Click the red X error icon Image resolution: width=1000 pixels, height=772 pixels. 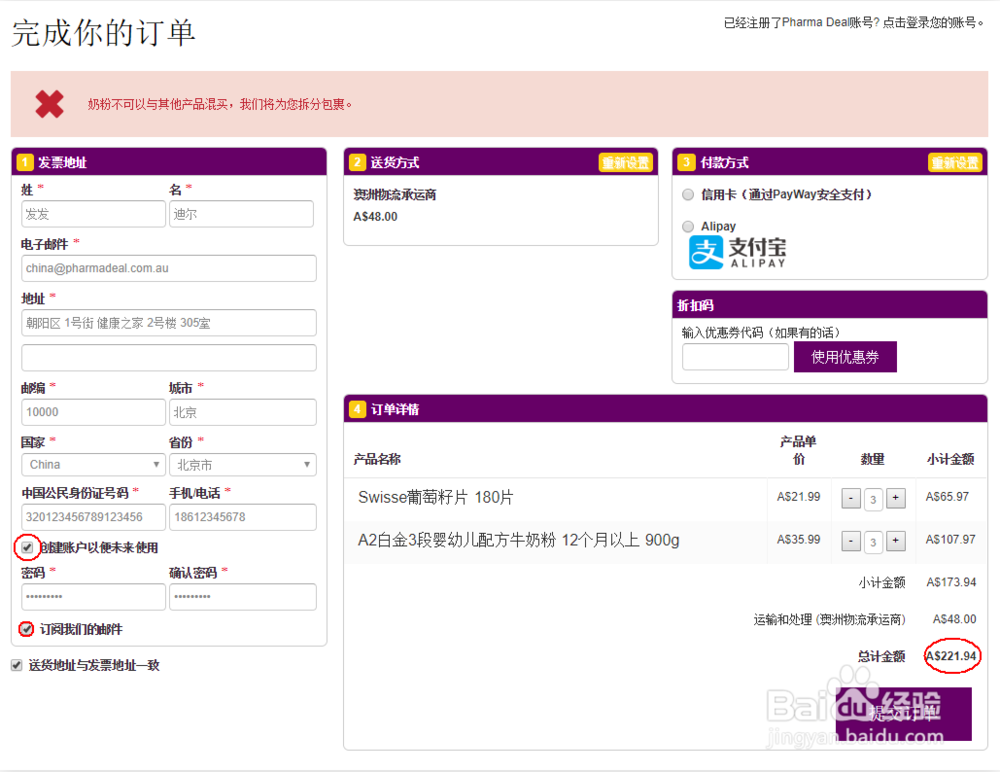50,104
